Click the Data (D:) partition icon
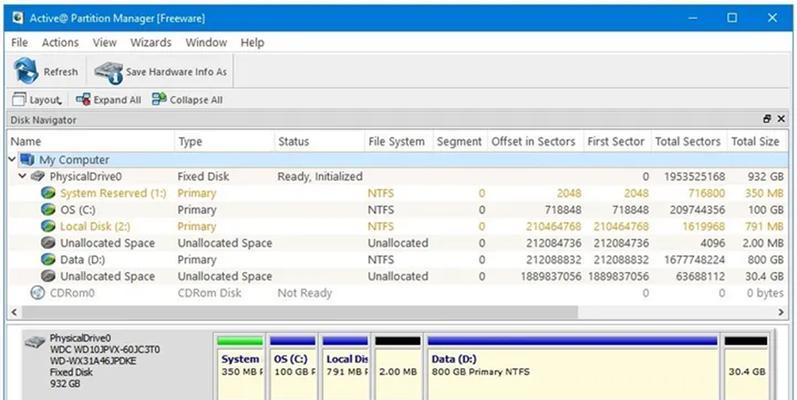Screen dimensions: 797x400 click(x=48, y=260)
